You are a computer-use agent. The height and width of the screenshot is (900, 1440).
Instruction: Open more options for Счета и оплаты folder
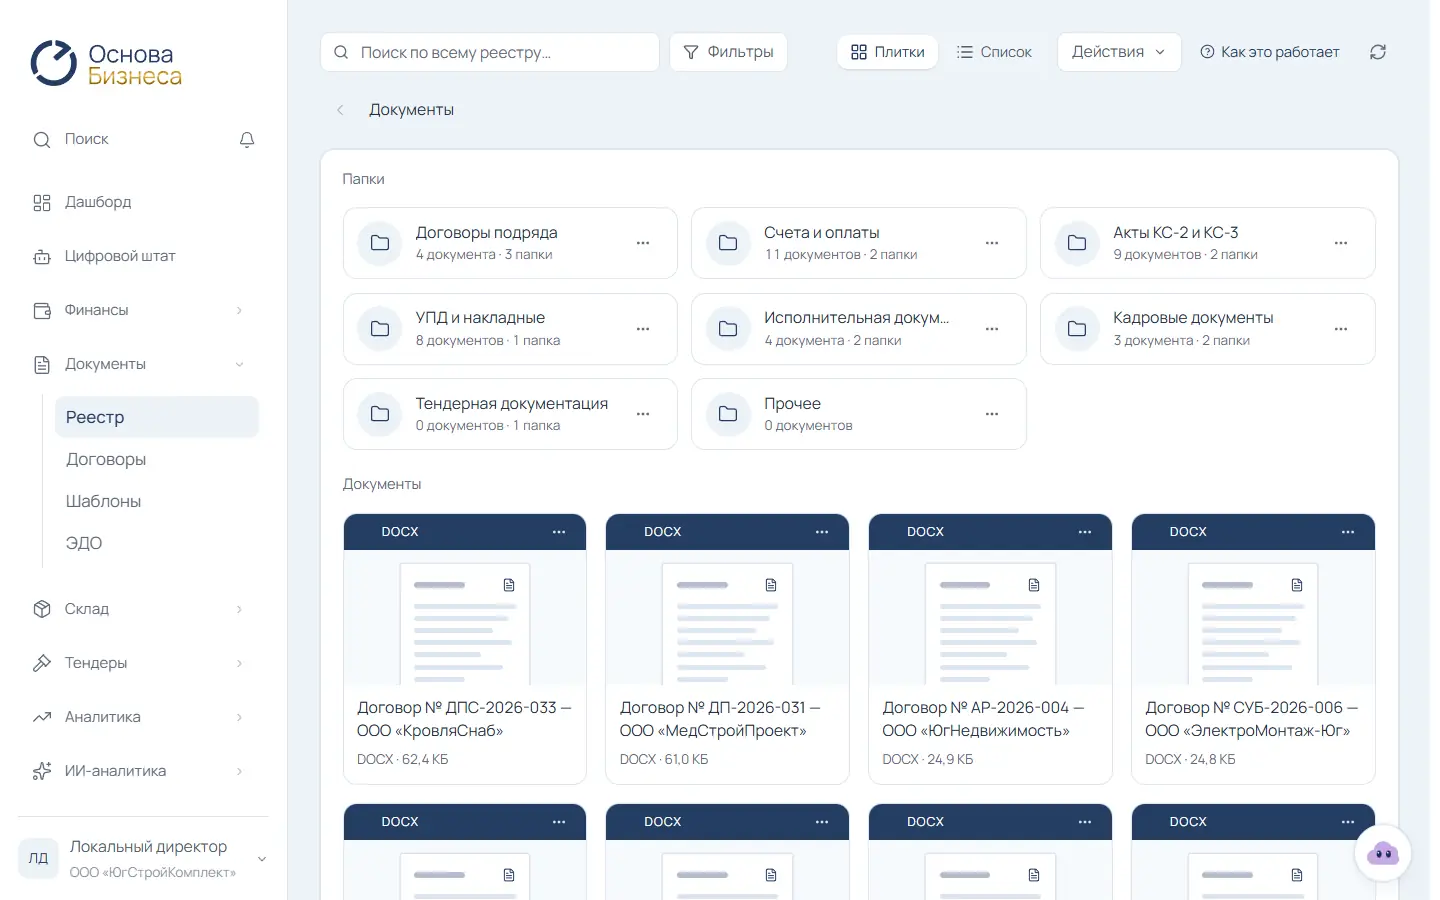point(992,243)
